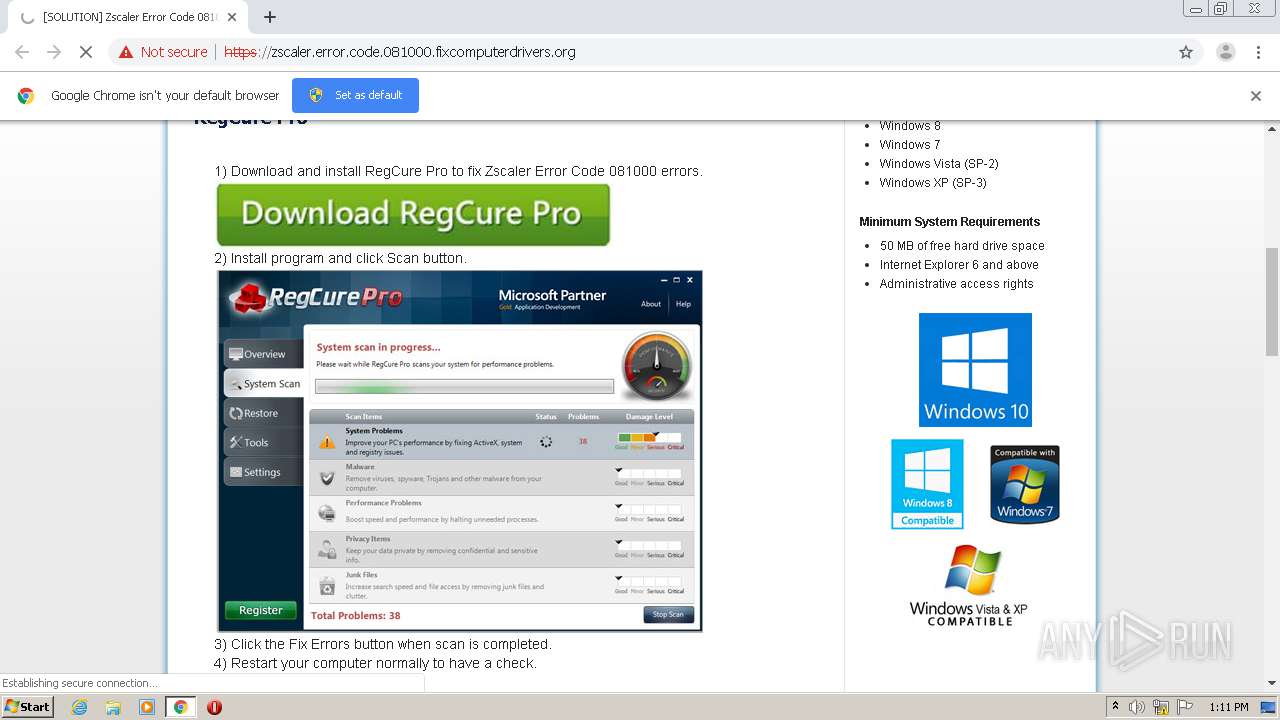Click the browser Forward arrow
The width and height of the screenshot is (1280, 720).
pyautogui.click(x=54, y=52)
